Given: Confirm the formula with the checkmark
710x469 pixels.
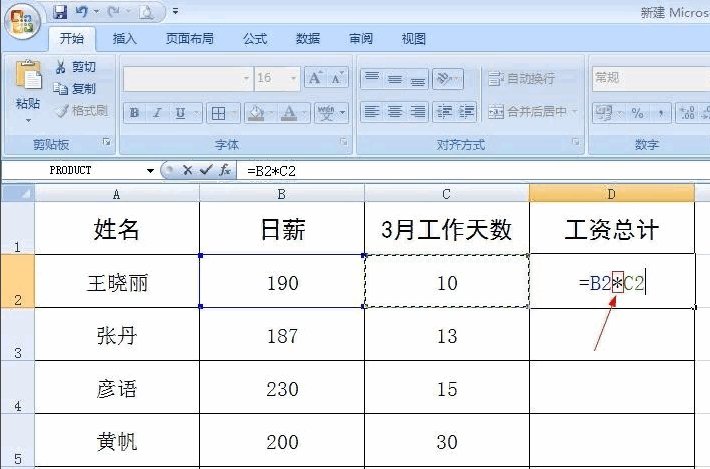Looking at the screenshot, I should [206, 170].
